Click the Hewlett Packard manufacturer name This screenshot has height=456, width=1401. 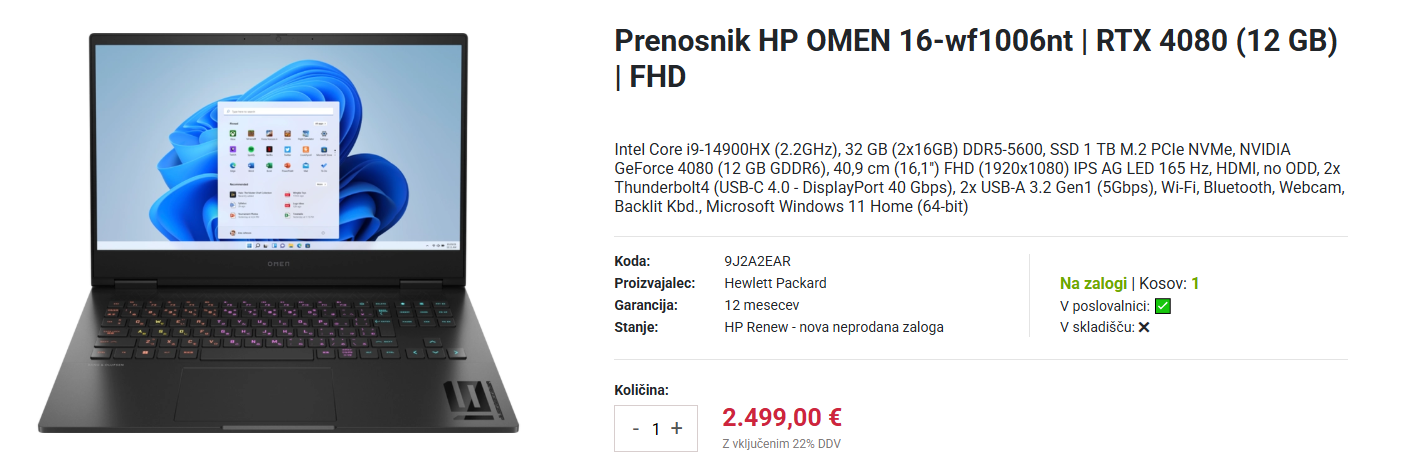click(x=775, y=283)
